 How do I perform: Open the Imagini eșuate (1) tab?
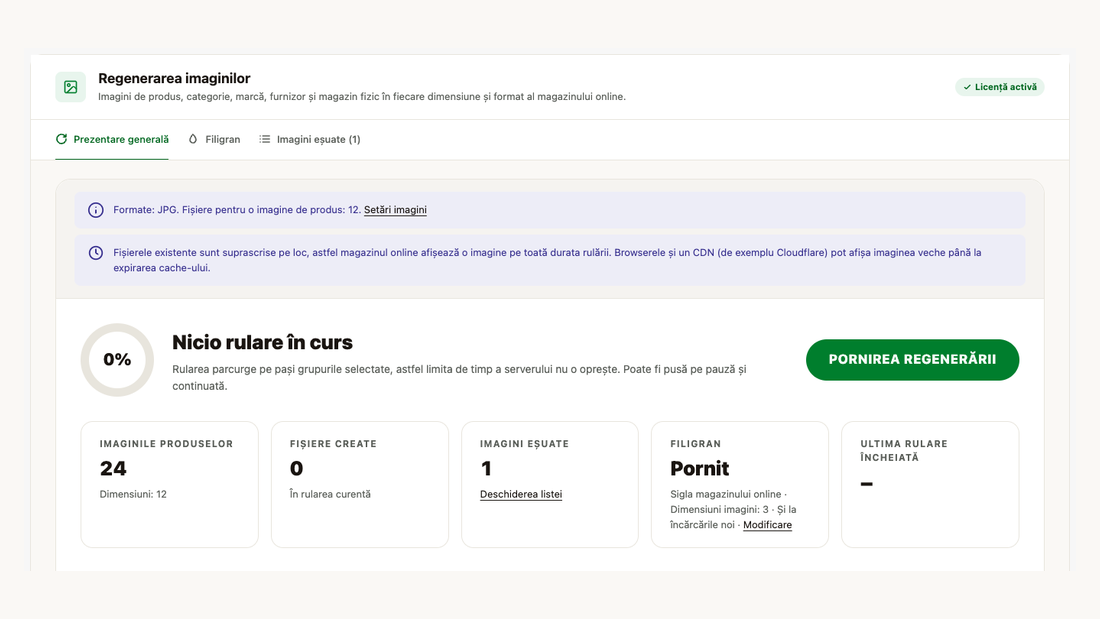point(309,139)
